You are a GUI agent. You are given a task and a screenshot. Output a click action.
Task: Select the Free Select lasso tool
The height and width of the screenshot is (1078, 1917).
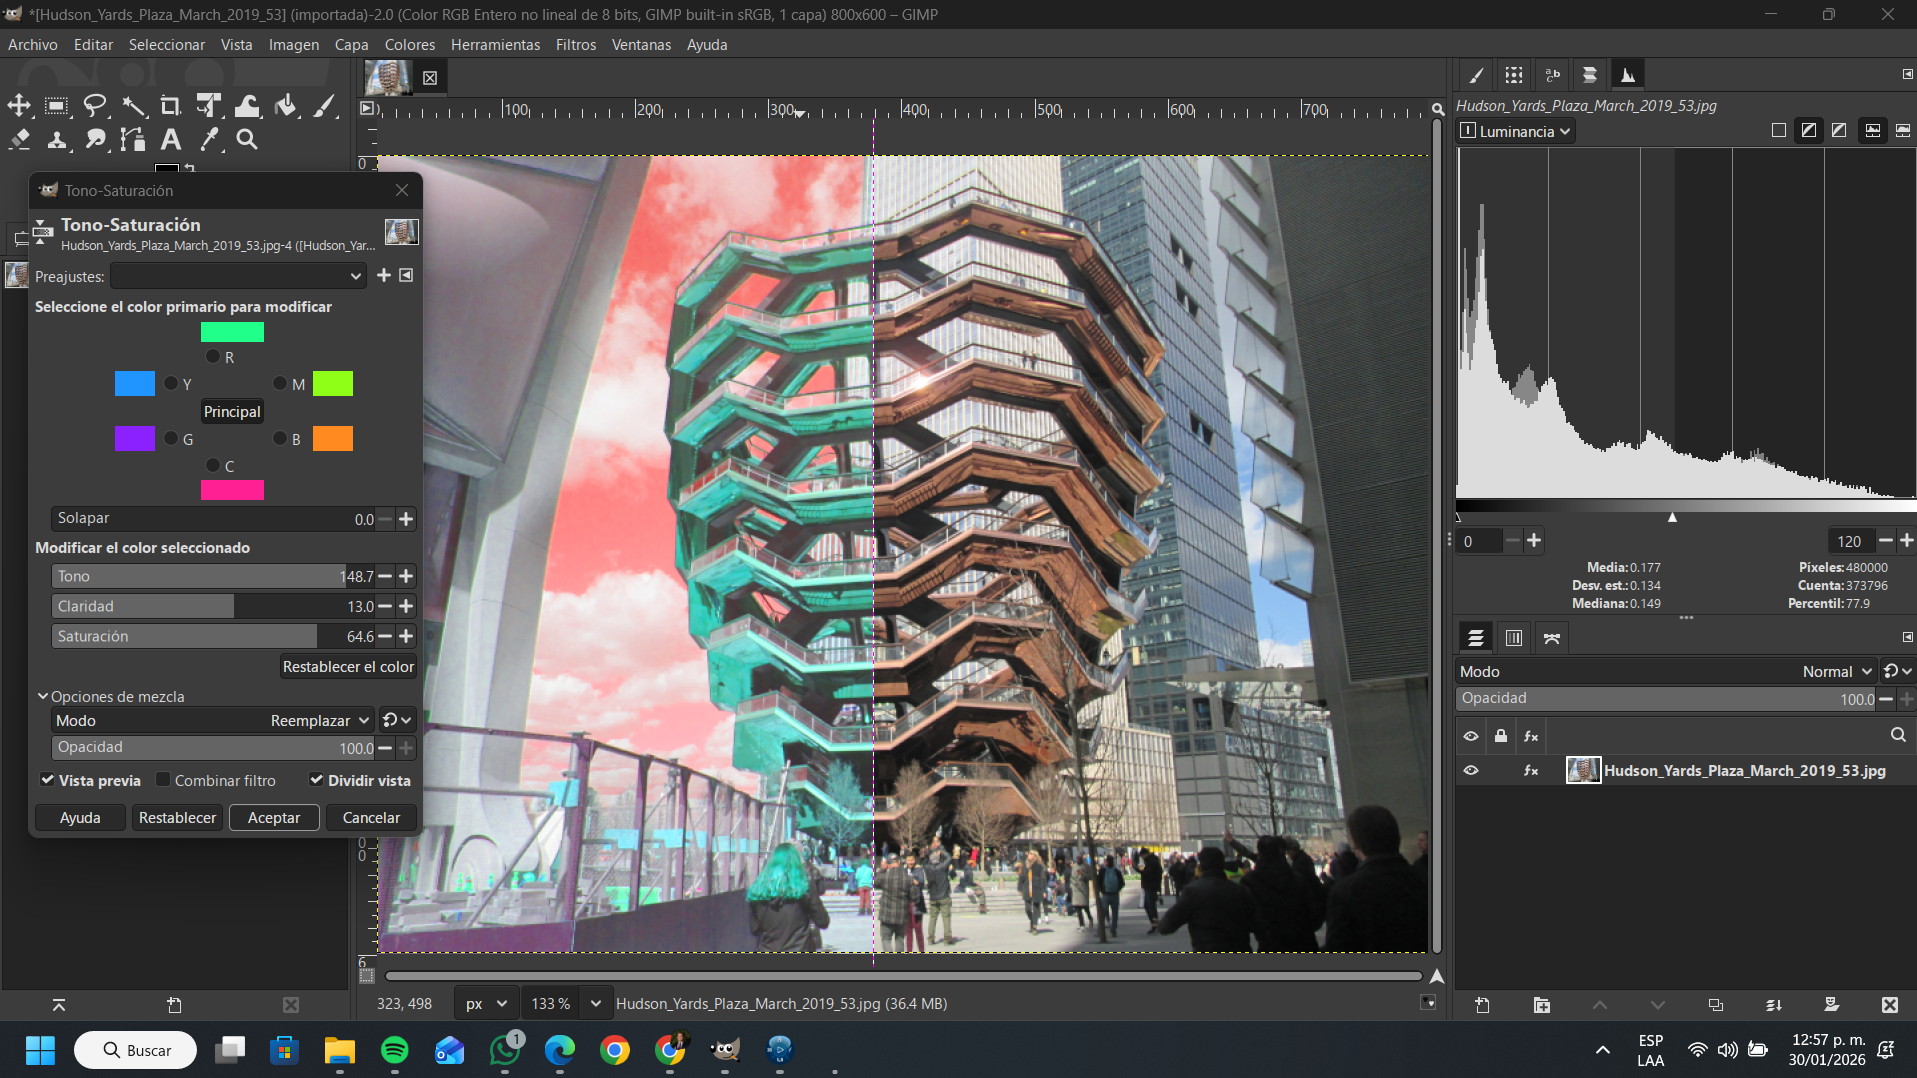(x=95, y=106)
